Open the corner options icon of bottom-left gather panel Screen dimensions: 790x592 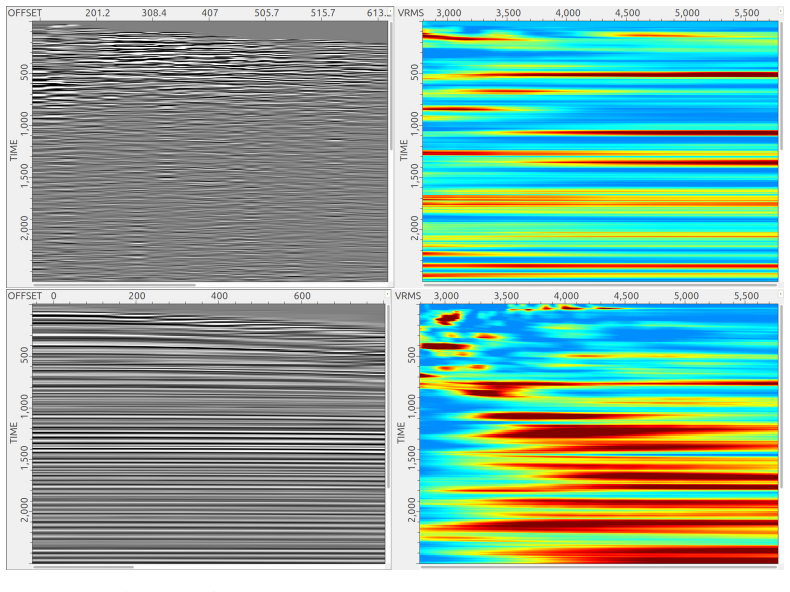pyautogui.click(x=387, y=294)
